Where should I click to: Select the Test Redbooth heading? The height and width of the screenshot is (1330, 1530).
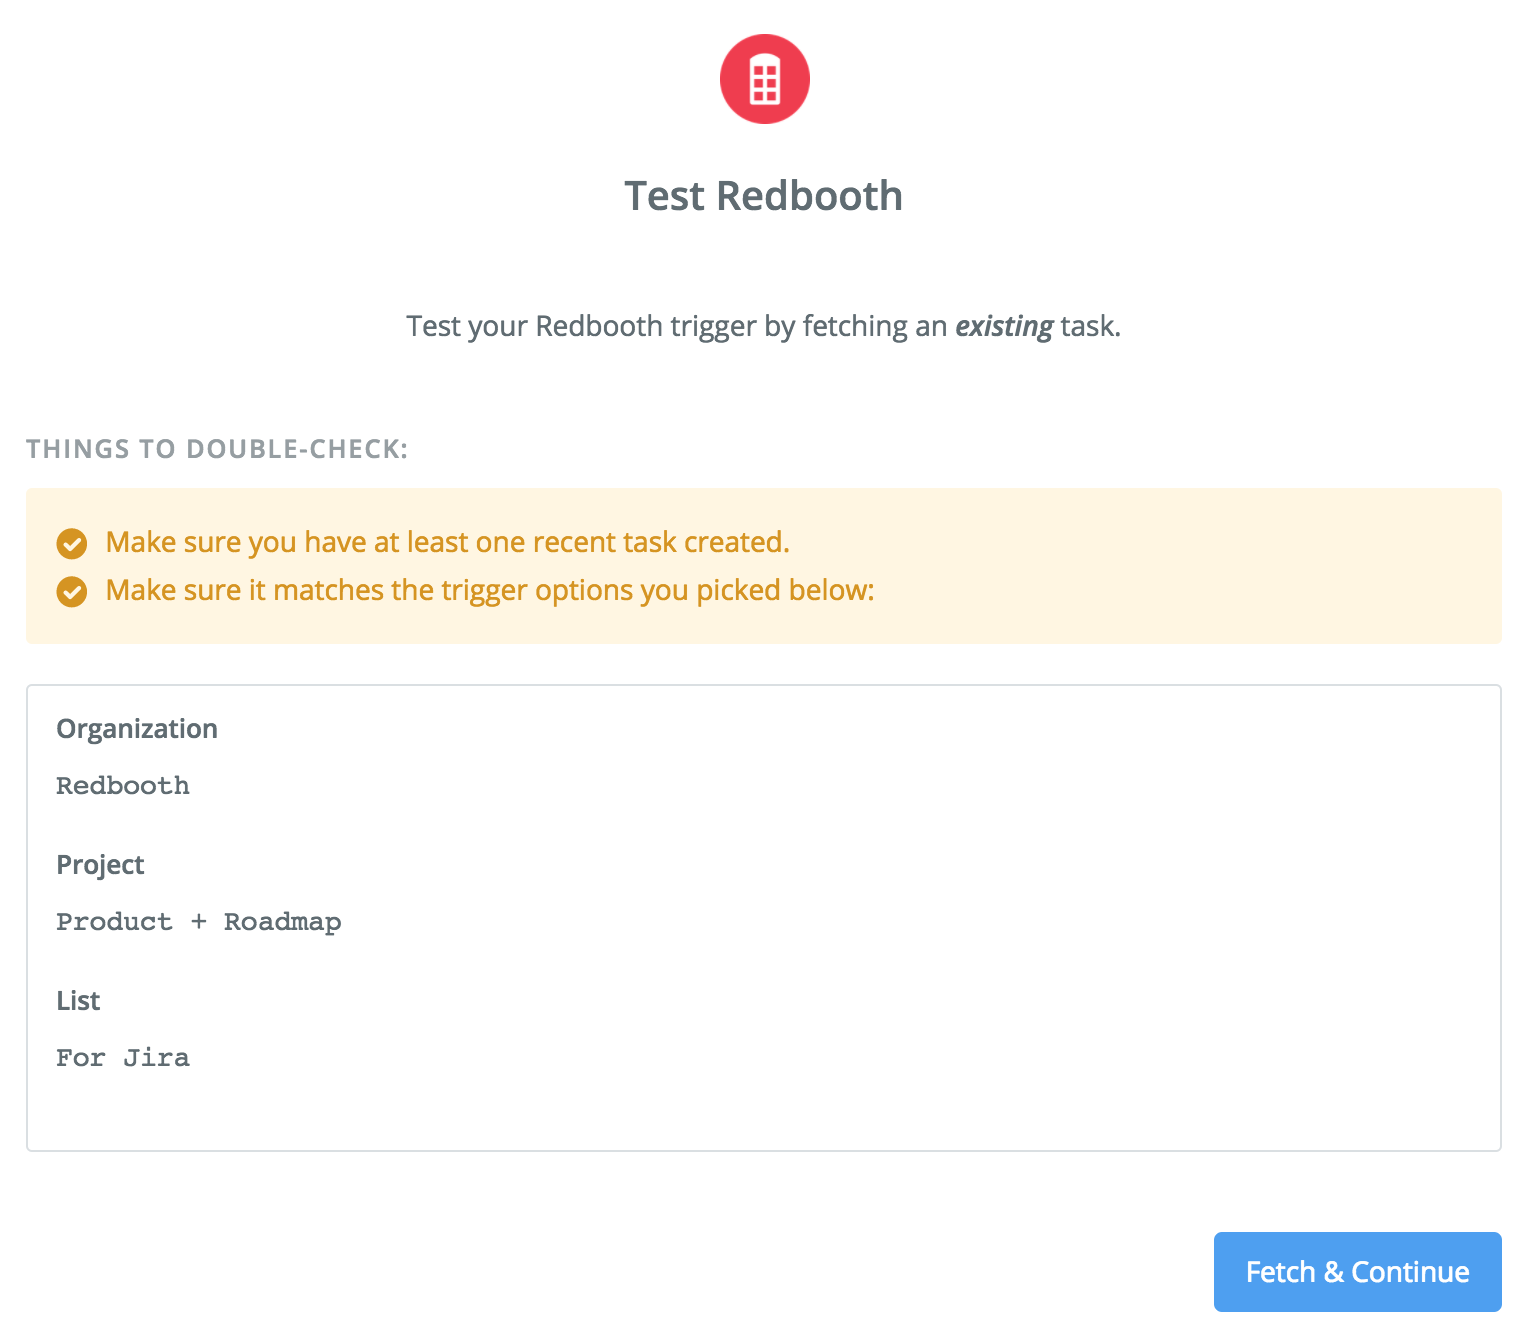tap(764, 196)
